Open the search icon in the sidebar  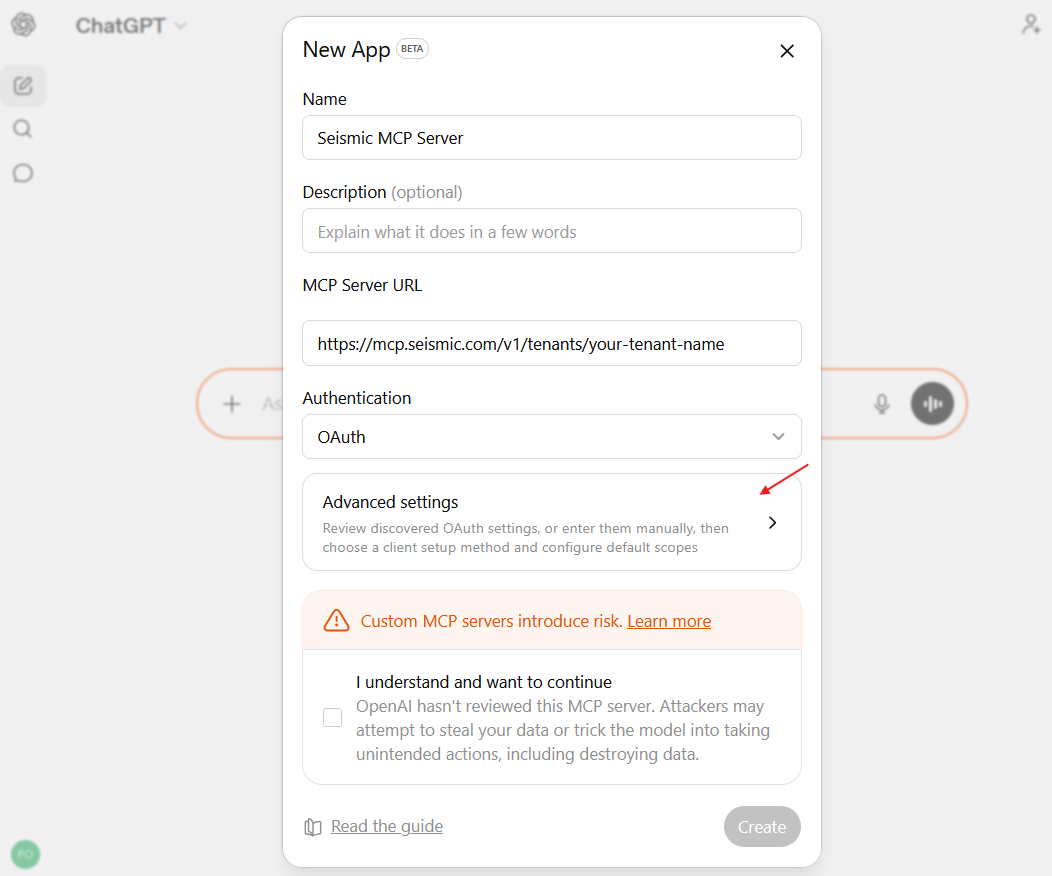click(x=23, y=128)
